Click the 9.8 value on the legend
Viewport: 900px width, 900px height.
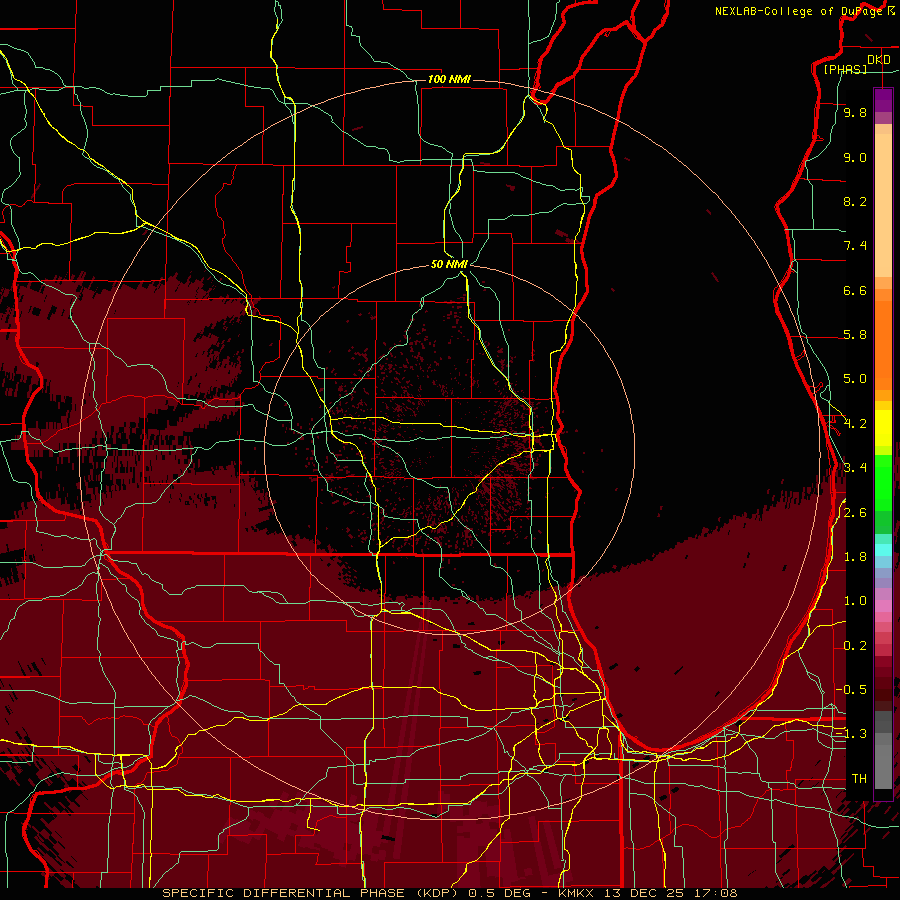pyautogui.click(x=855, y=112)
